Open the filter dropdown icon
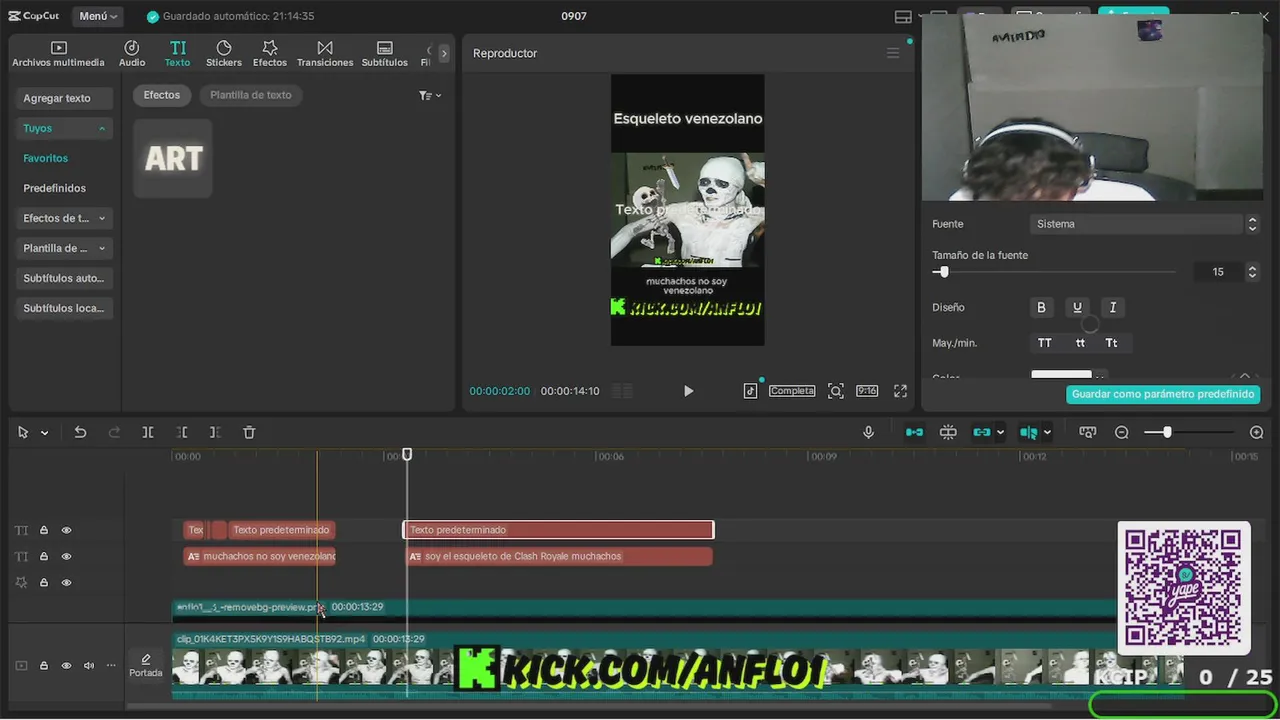The width and height of the screenshot is (1280, 720). tap(430, 95)
